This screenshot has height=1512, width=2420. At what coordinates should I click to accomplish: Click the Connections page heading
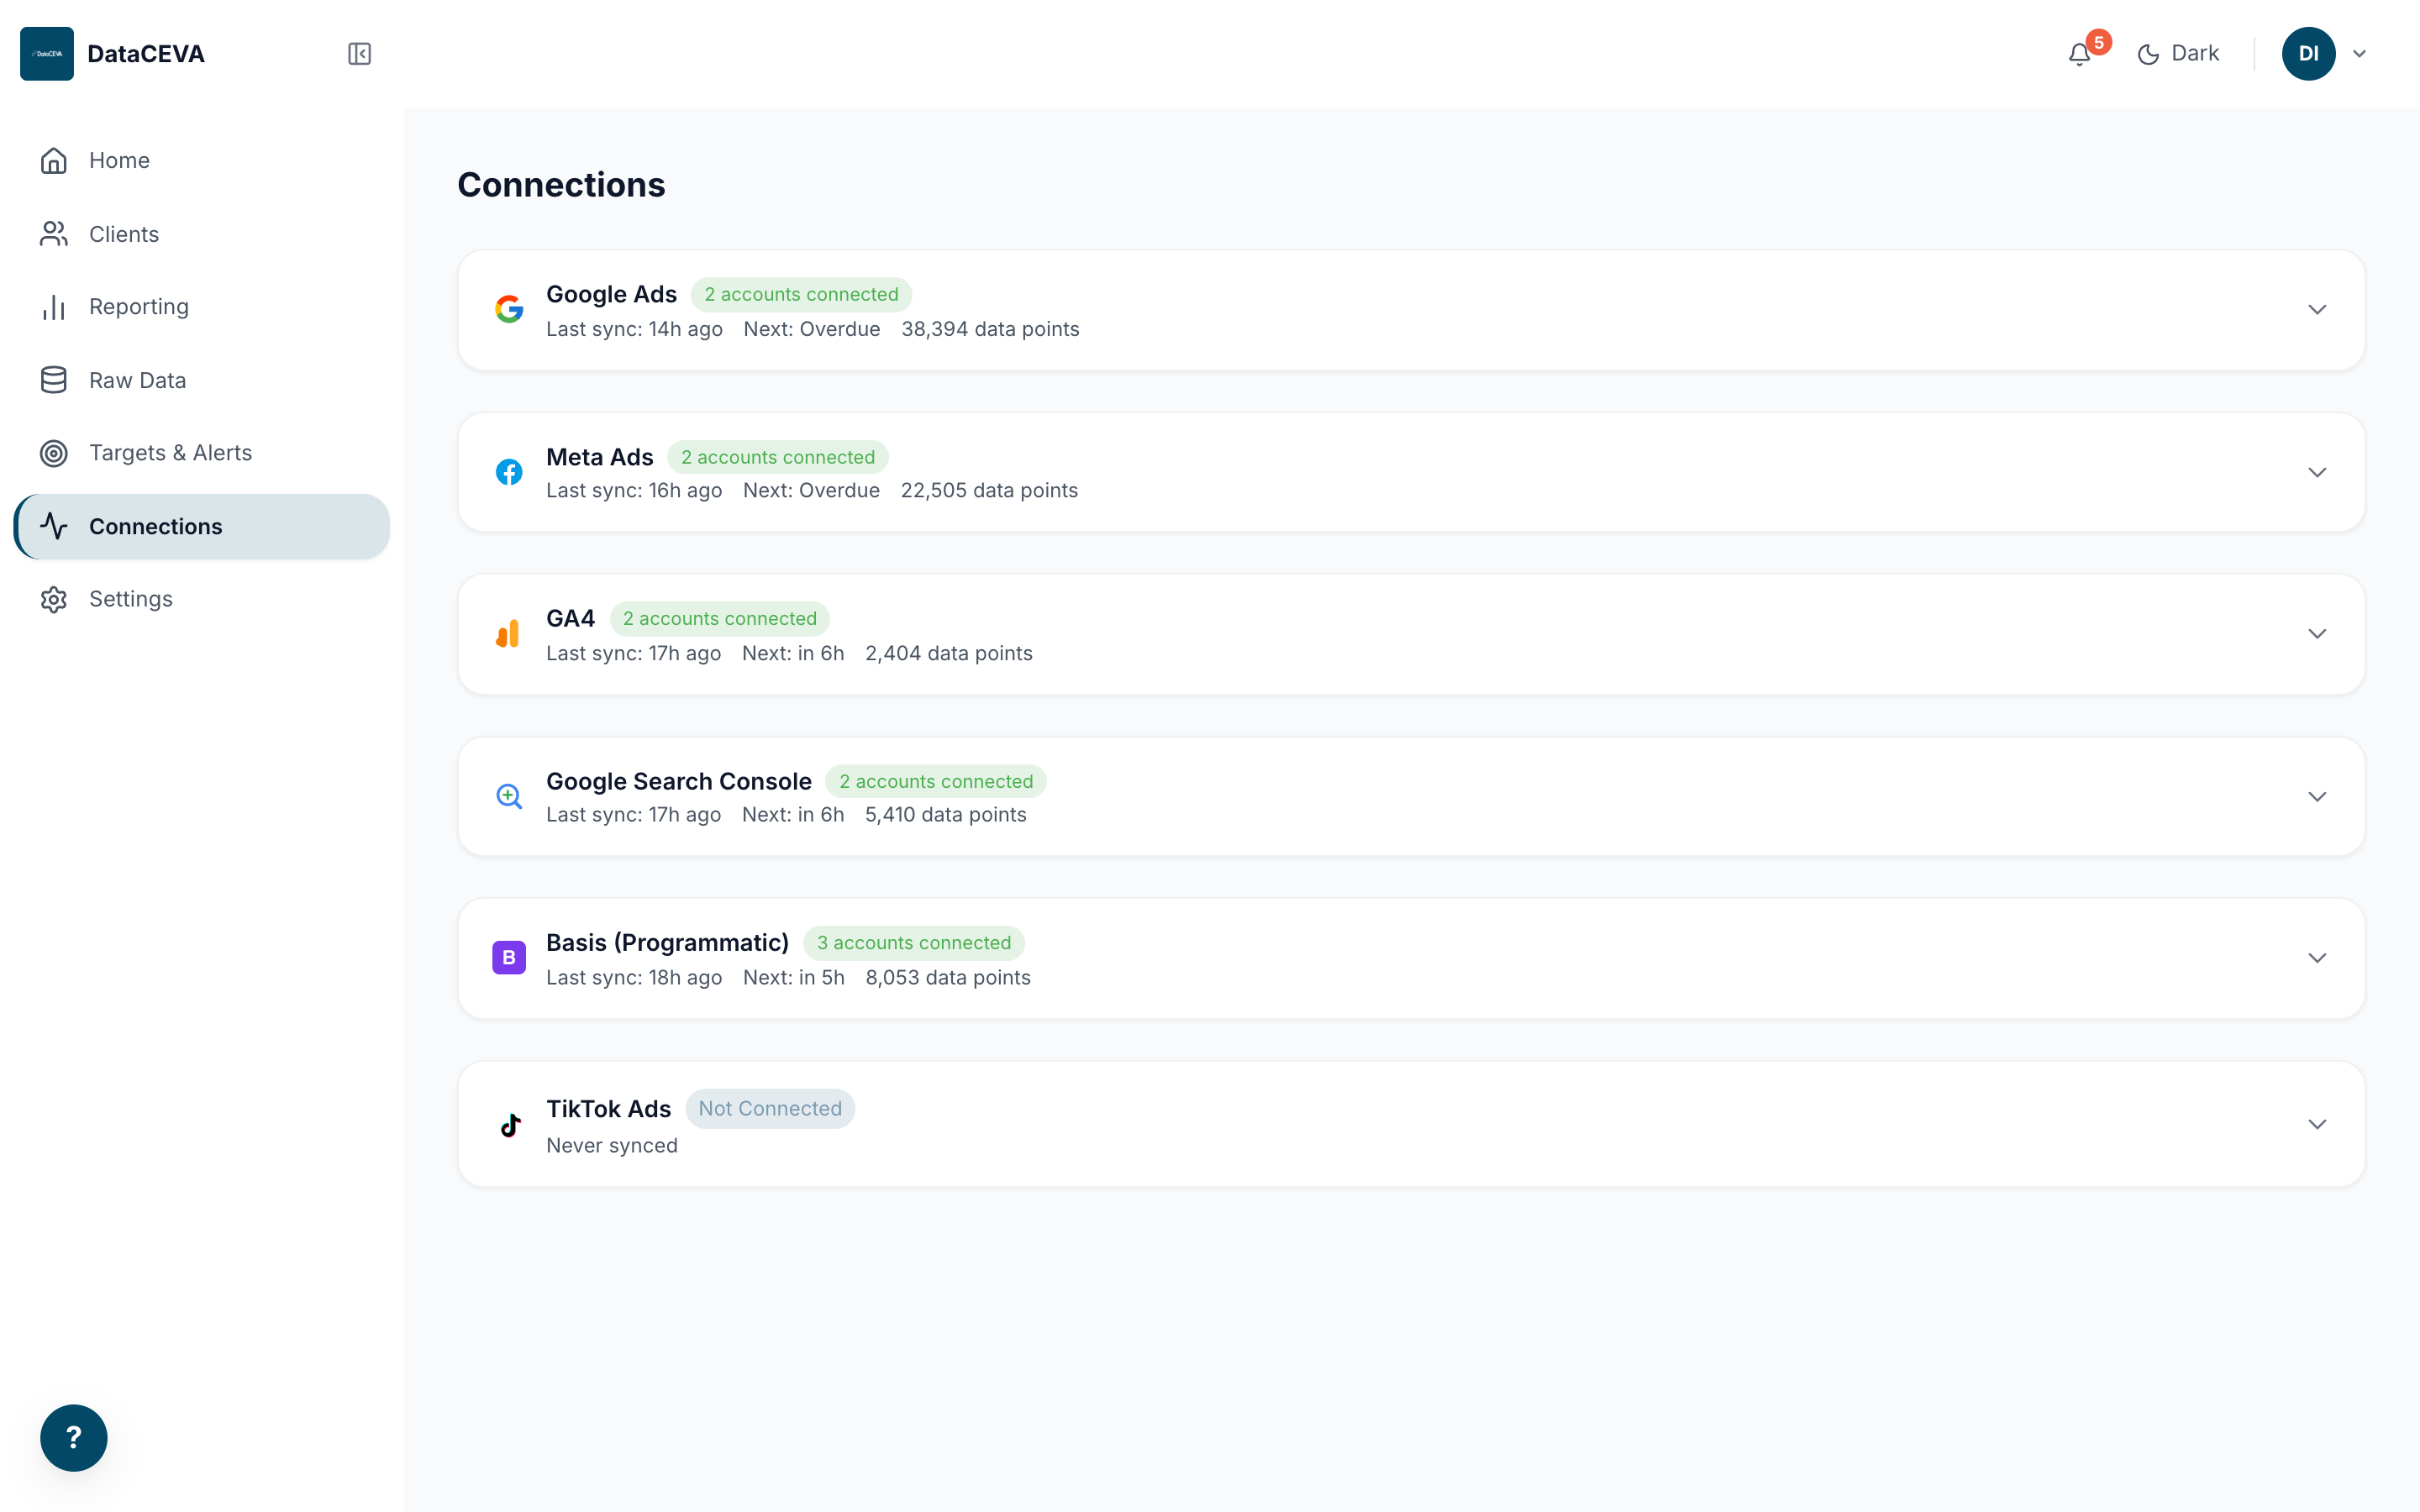pos(561,185)
